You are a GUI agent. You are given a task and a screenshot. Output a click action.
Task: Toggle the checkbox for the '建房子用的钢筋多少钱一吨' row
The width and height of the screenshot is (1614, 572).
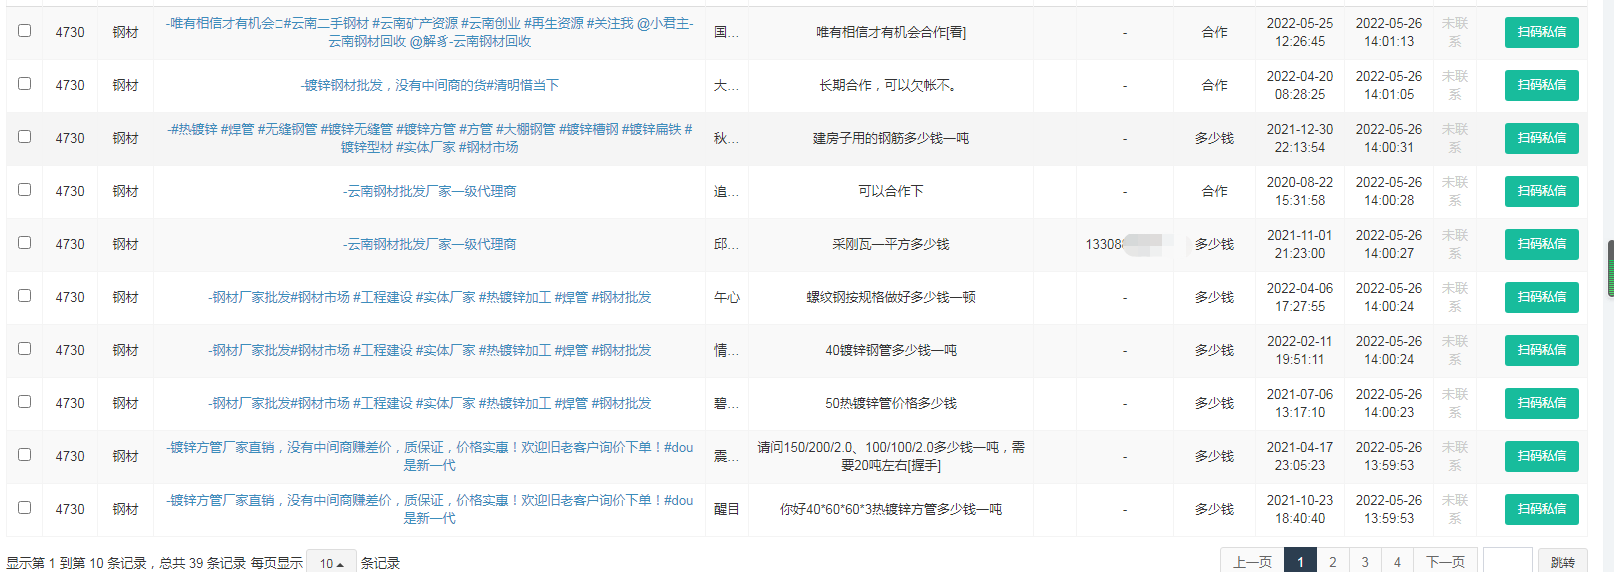(x=24, y=137)
